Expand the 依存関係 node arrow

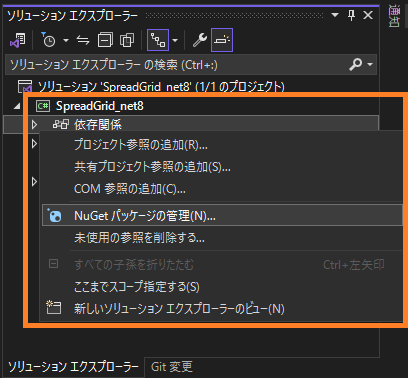coord(34,125)
